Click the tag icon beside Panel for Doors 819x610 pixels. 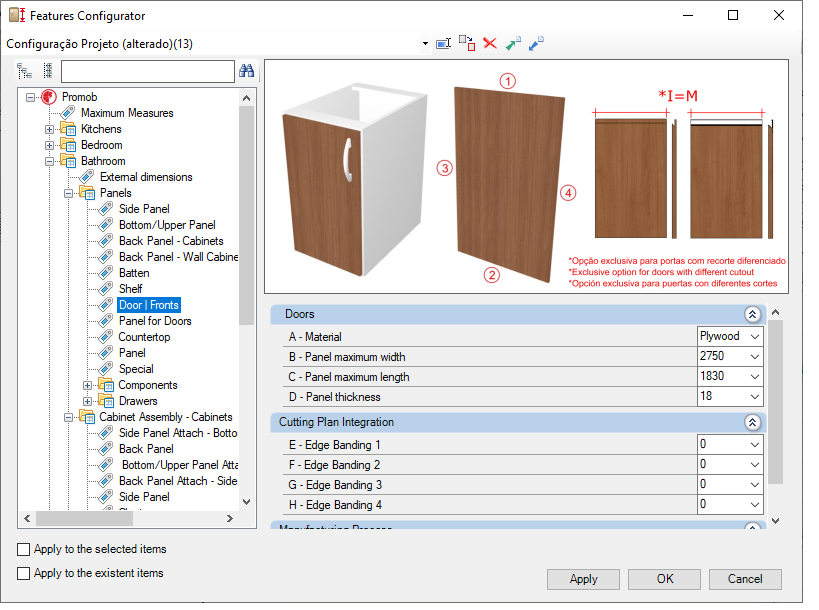pos(106,321)
